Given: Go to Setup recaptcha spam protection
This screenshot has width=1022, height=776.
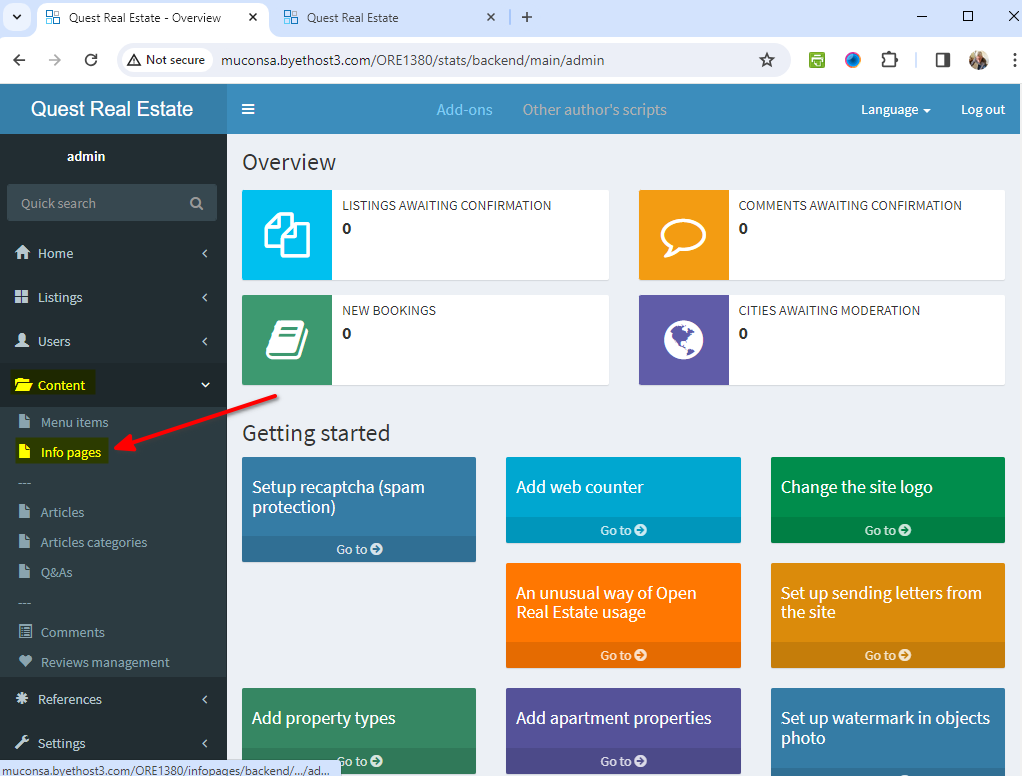Looking at the screenshot, I should coord(359,549).
